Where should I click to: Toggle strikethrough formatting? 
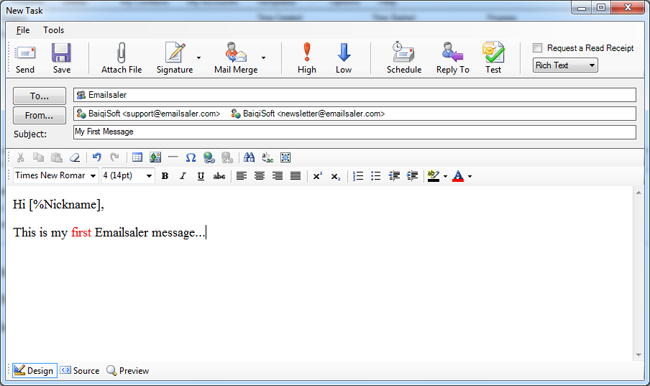point(219,176)
